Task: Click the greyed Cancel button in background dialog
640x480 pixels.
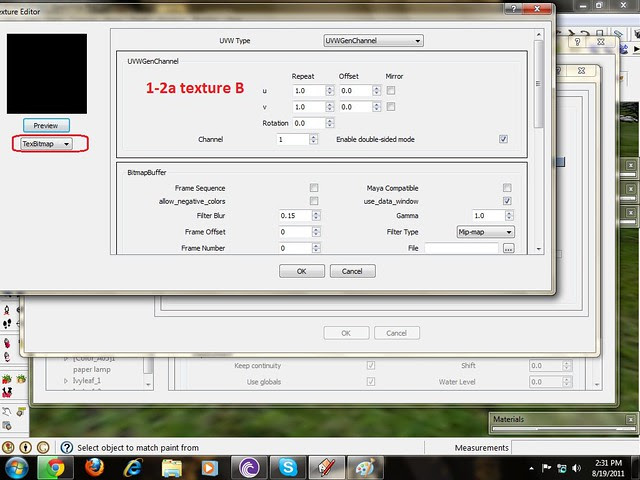Action: click(397, 333)
